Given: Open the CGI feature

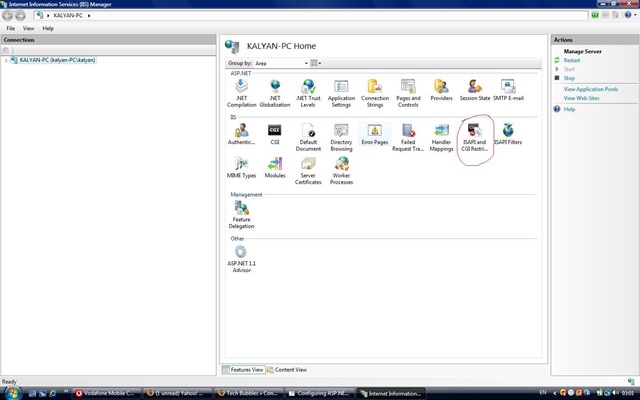Looking at the screenshot, I should [275, 134].
